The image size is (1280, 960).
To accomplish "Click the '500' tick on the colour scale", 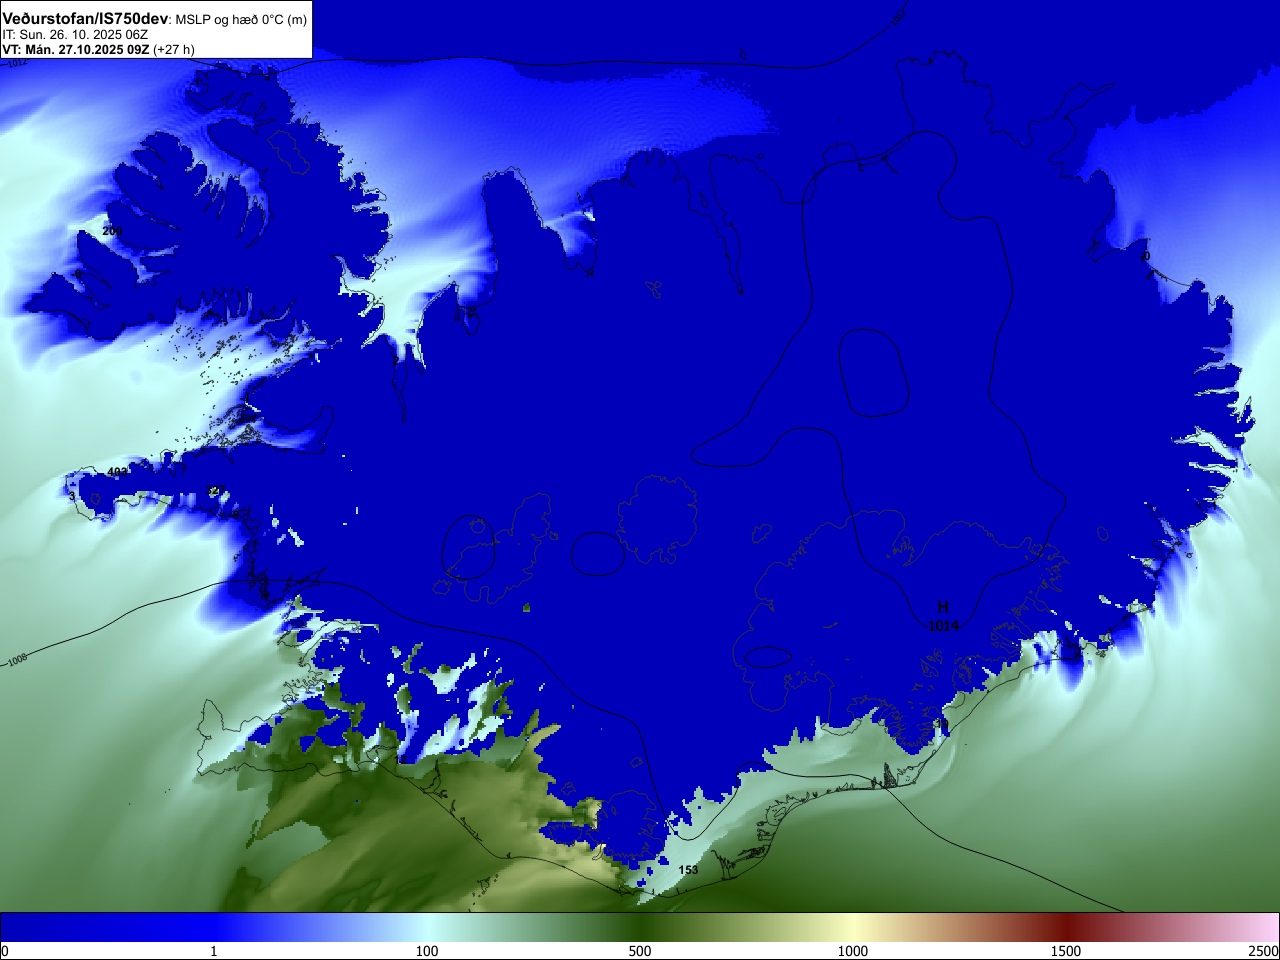I will click(640, 951).
